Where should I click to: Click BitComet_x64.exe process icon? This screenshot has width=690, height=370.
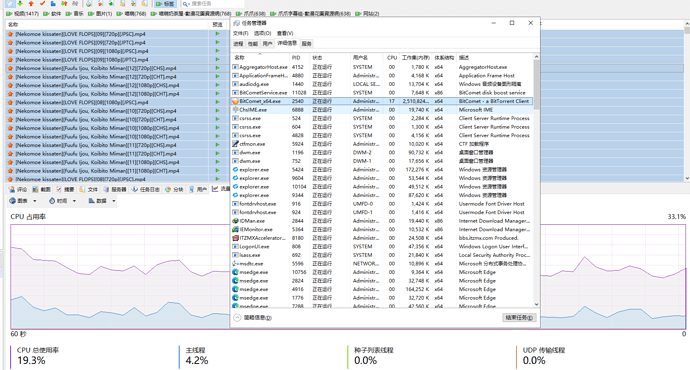point(235,101)
